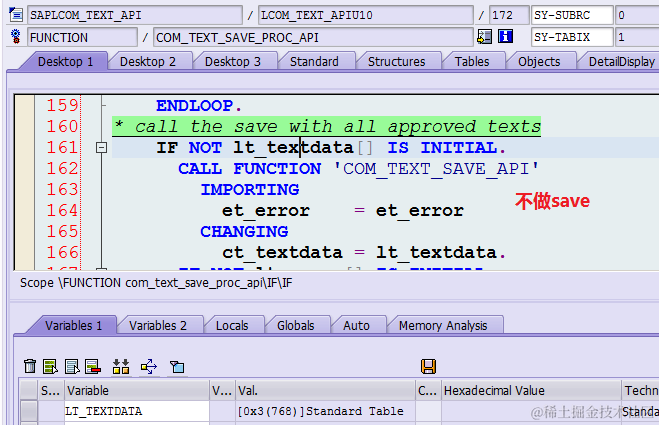
Task: Click the FUNCTION event type field
Action: click(x=82, y=37)
